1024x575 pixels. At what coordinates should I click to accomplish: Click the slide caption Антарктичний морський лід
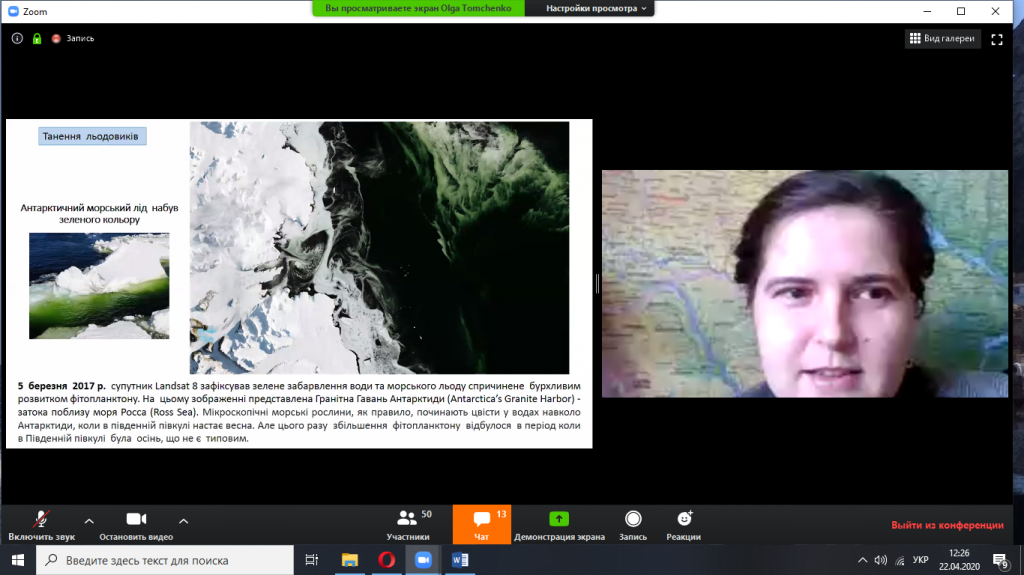[99, 214]
